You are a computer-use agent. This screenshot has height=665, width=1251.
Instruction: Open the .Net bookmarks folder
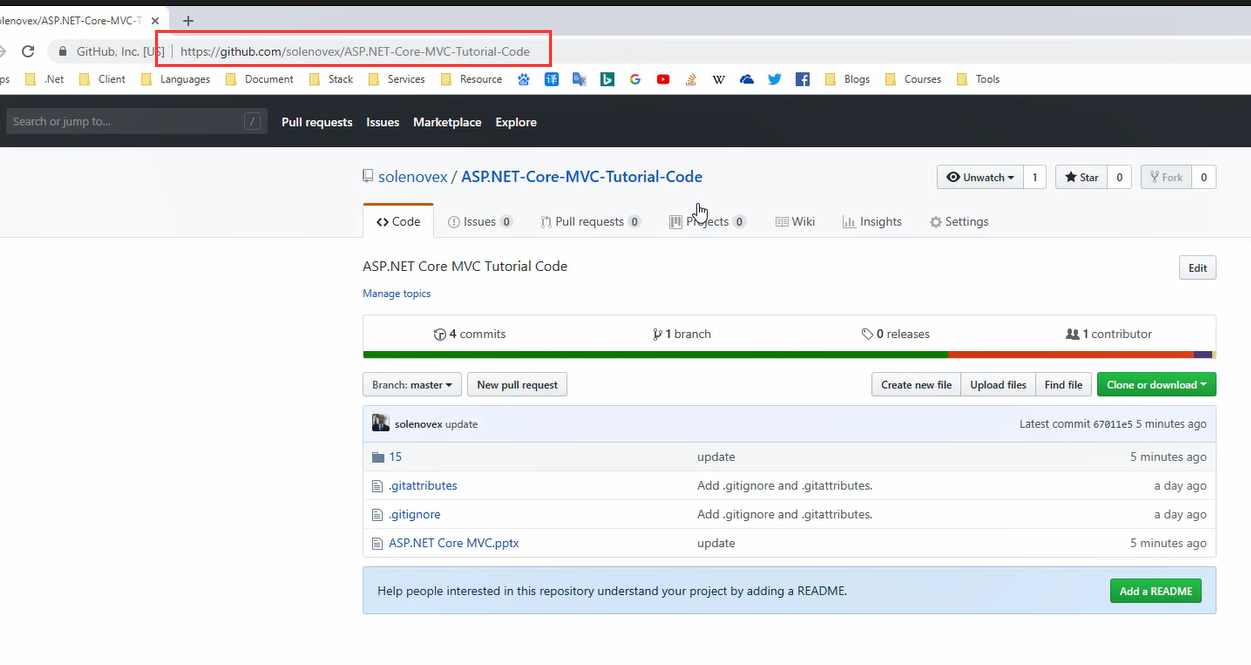click(x=44, y=79)
